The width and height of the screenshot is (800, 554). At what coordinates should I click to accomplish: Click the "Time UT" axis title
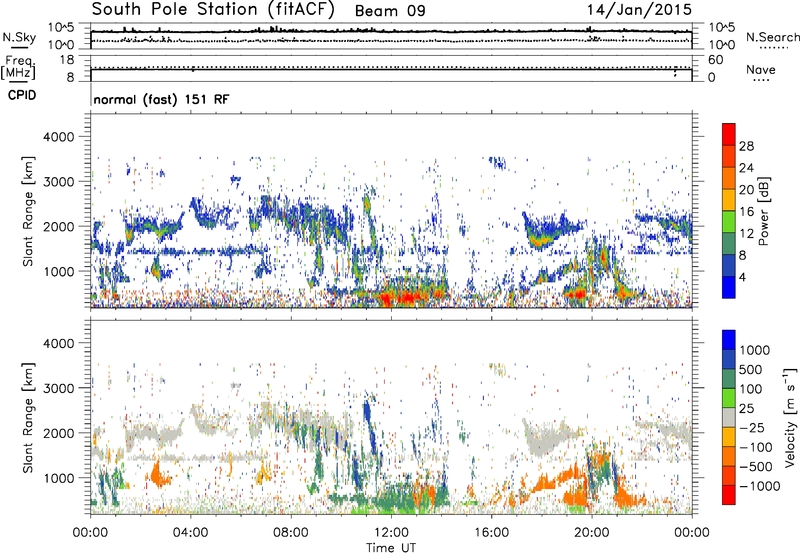391,547
